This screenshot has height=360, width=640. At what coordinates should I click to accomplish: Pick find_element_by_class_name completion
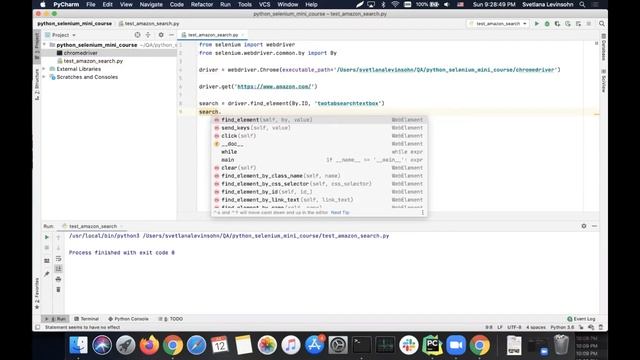319,176
